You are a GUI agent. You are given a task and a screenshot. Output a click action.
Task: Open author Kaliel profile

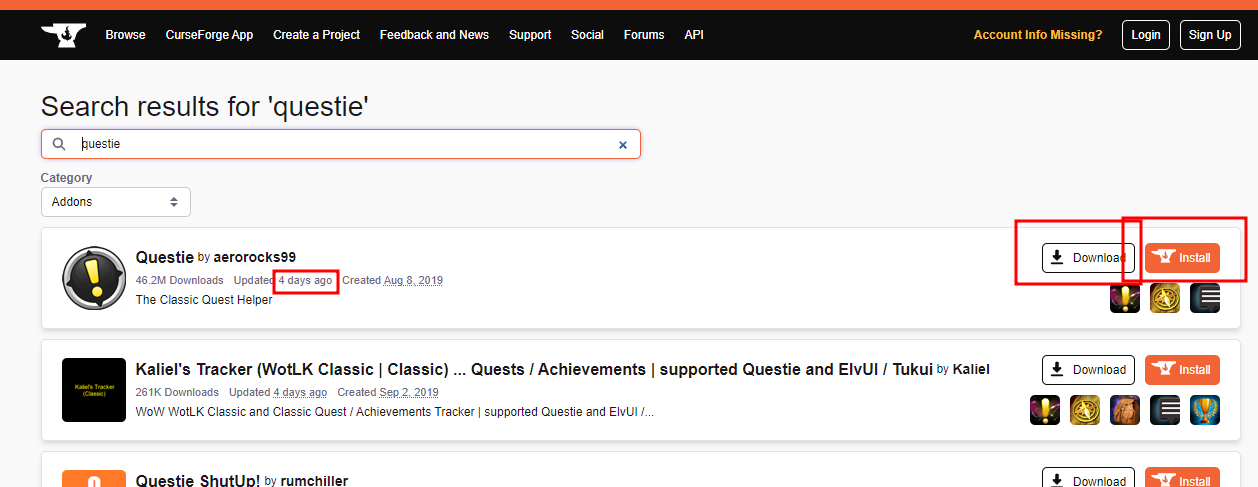(971, 369)
